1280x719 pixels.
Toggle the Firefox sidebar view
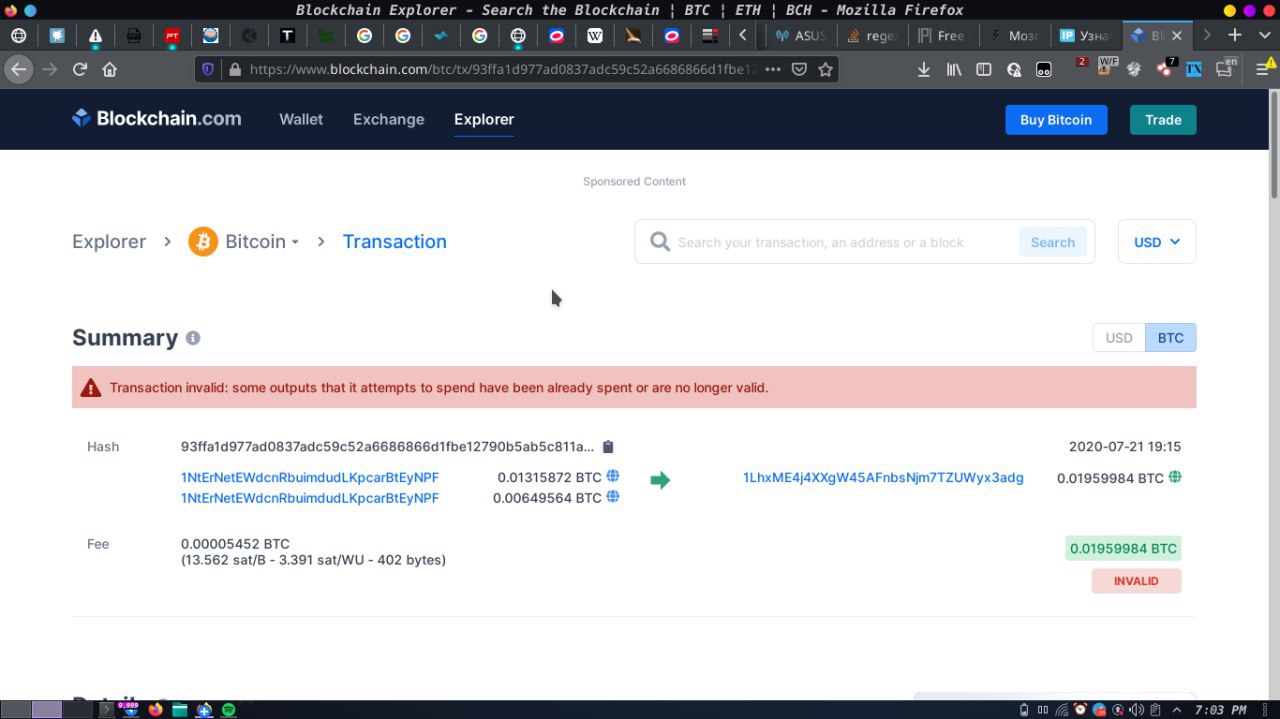tap(984, 69)
